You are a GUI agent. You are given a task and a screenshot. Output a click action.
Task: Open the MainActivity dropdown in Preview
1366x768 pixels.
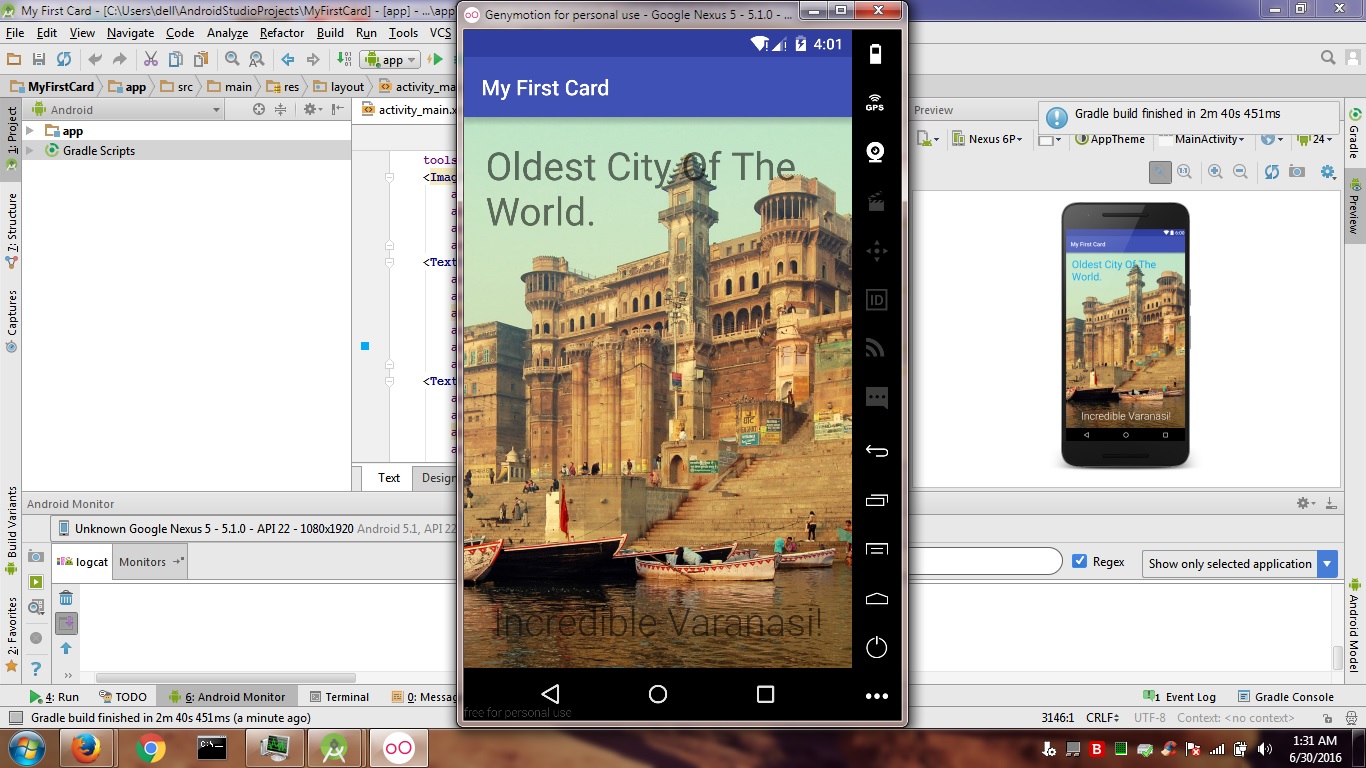(1203, 139)
